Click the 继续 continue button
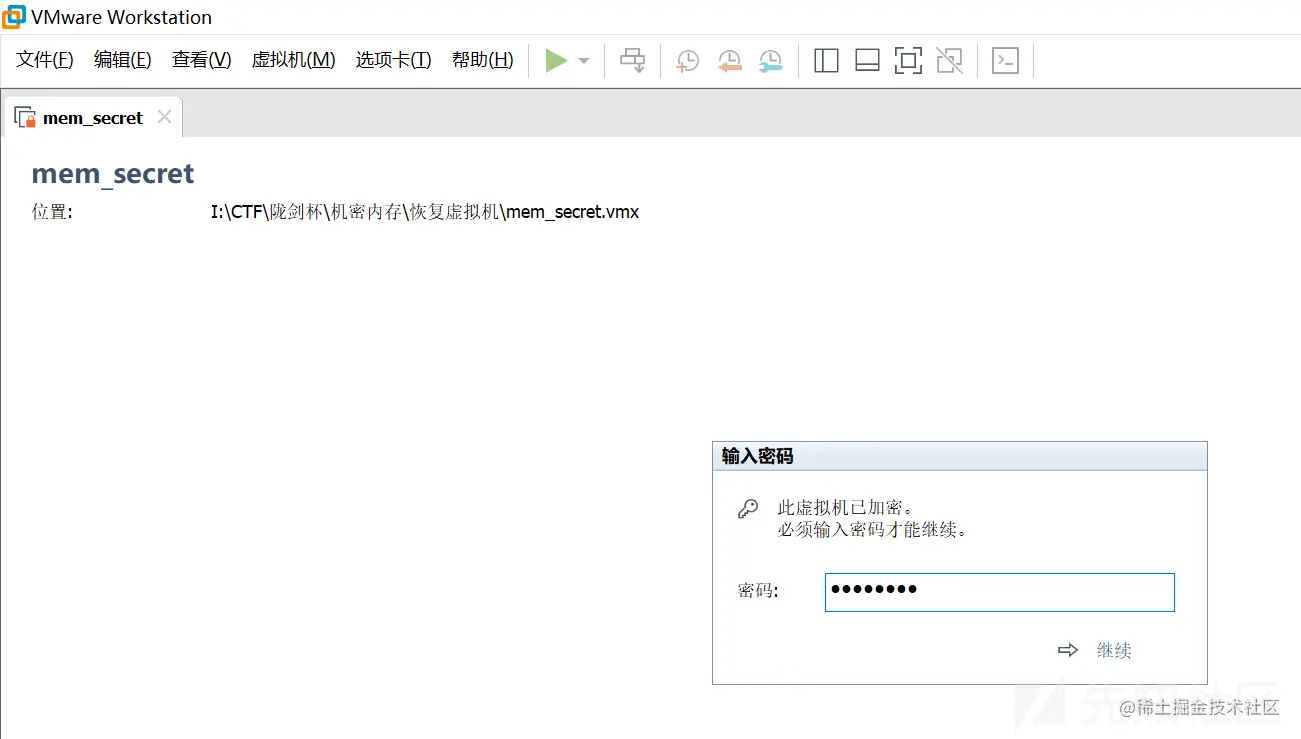 click(x=1114, y=650)
